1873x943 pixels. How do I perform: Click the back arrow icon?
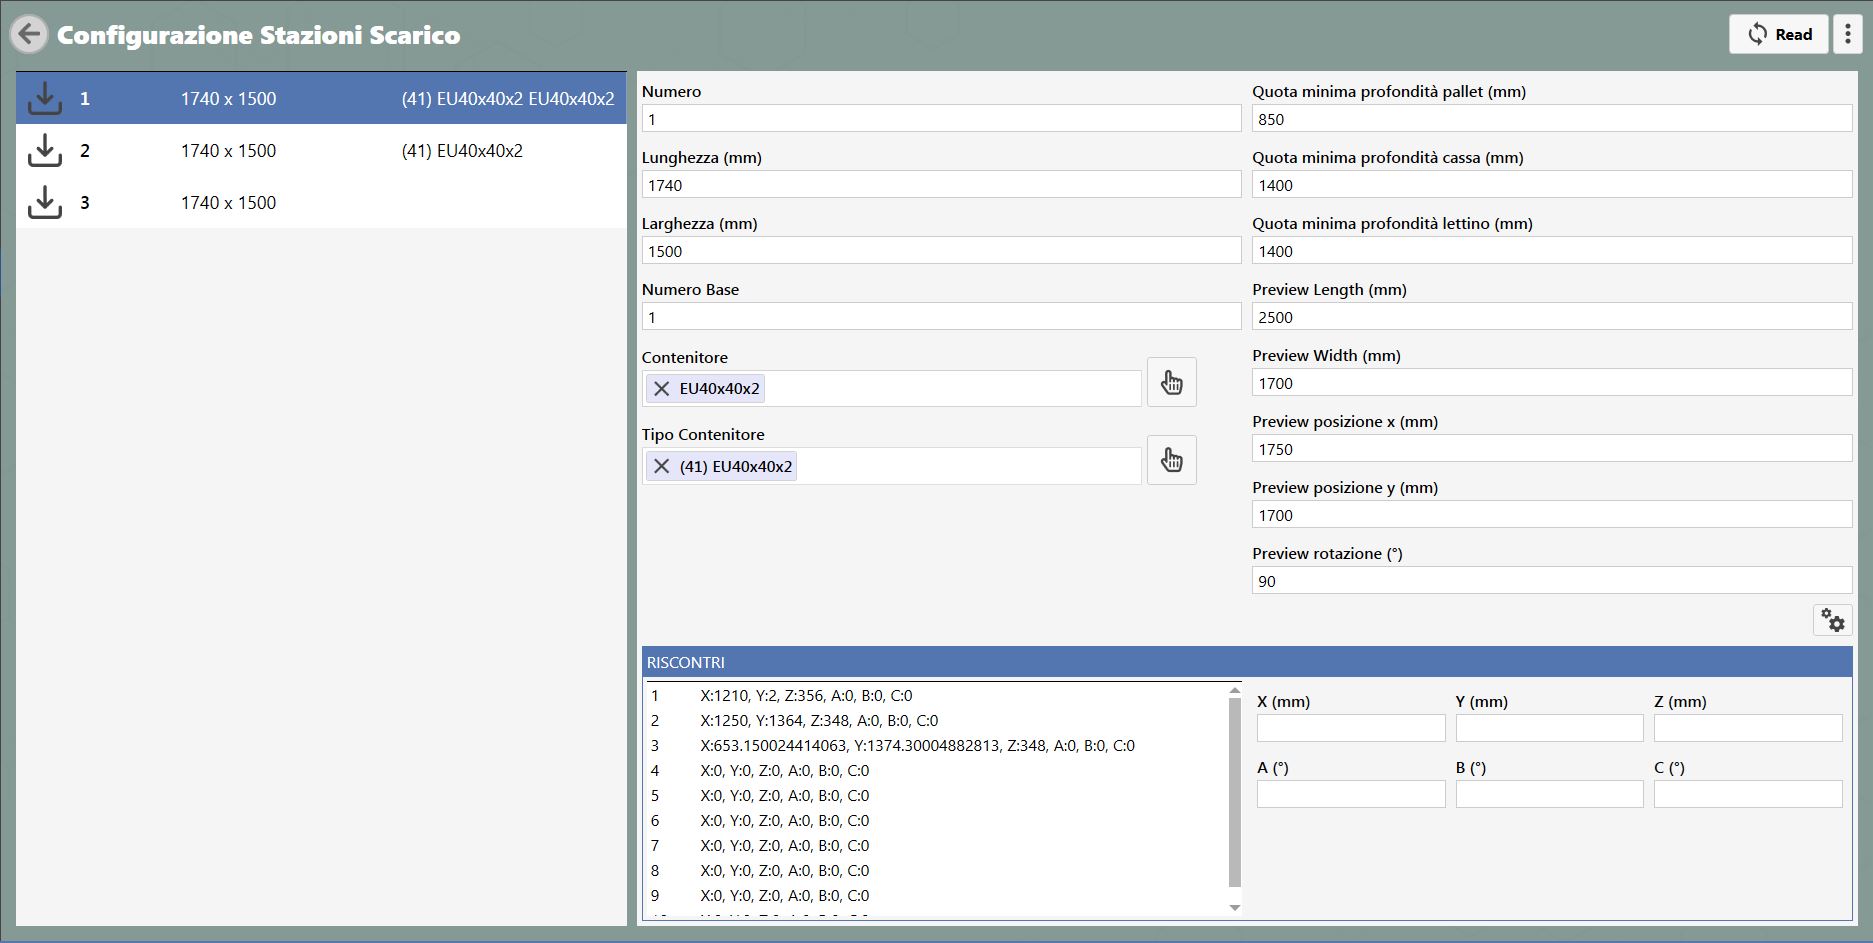coord(29,34)
